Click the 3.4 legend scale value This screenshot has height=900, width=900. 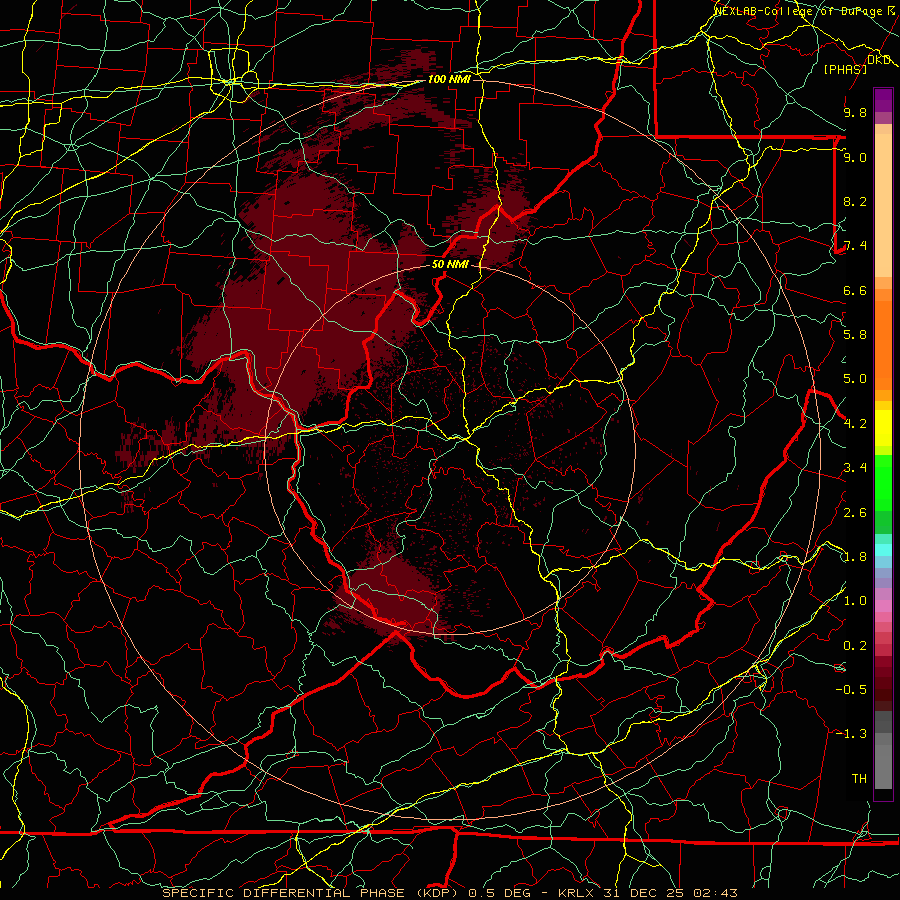[x=855, y=468]
